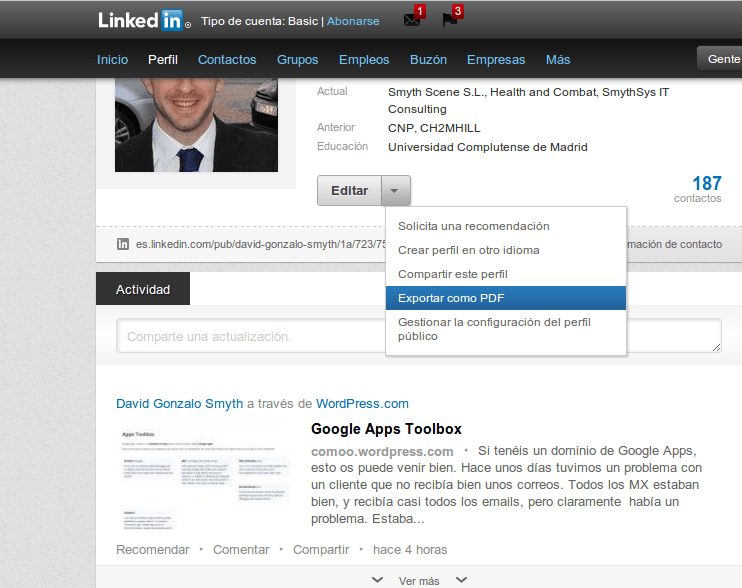This screenshot has height=588, width=742.
Task: Select Gestionar la configuración del perfil público
Action: [505, 329]
